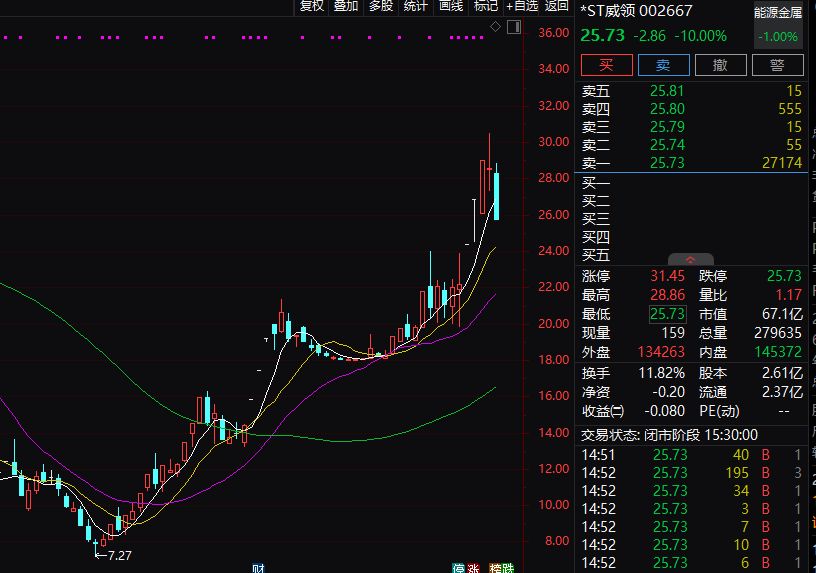
Task: Open the 叠加 overlay menu
Action: 346,6
